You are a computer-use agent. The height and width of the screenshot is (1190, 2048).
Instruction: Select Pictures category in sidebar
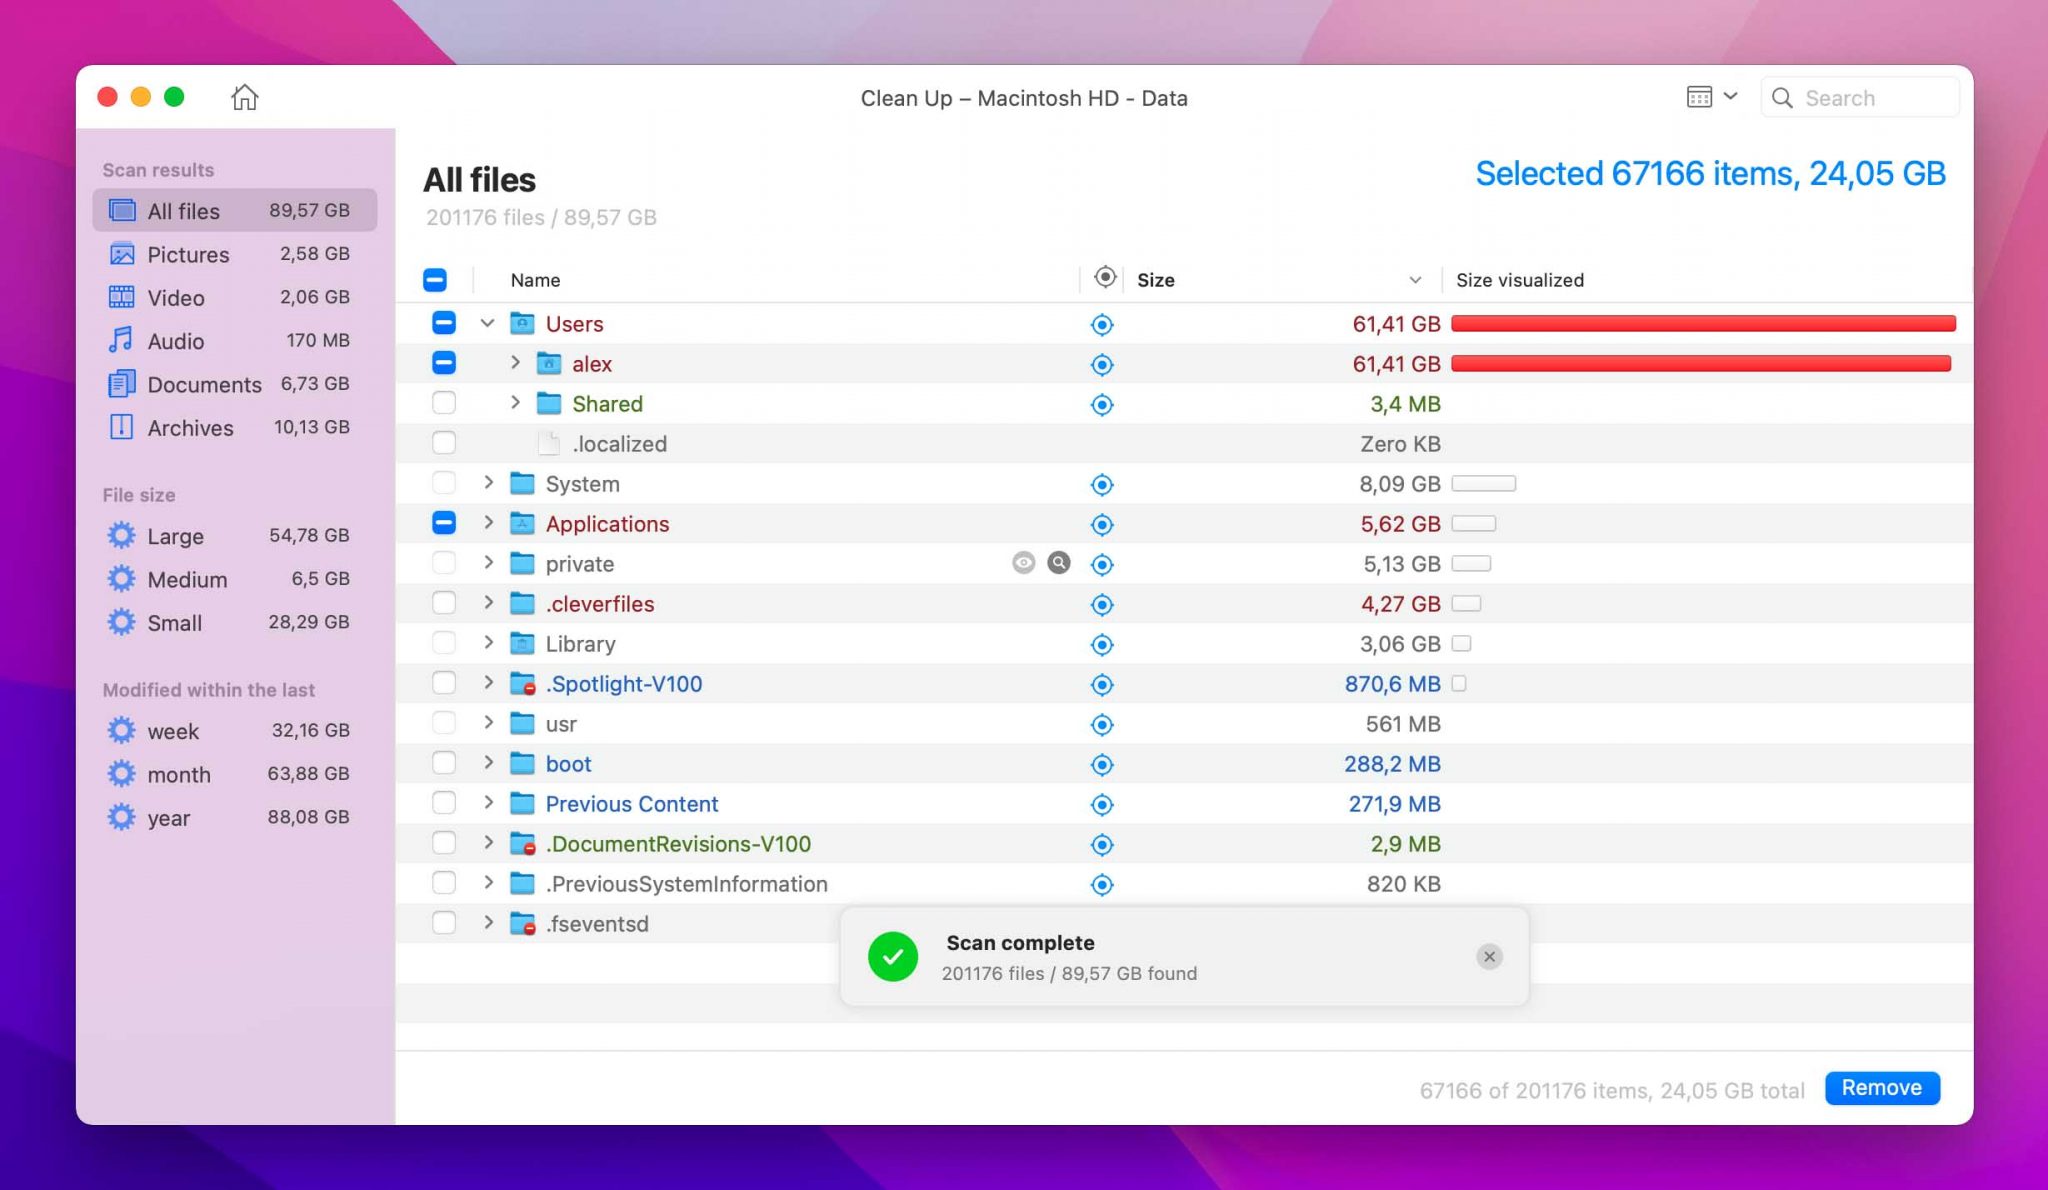tap(235, 254)
